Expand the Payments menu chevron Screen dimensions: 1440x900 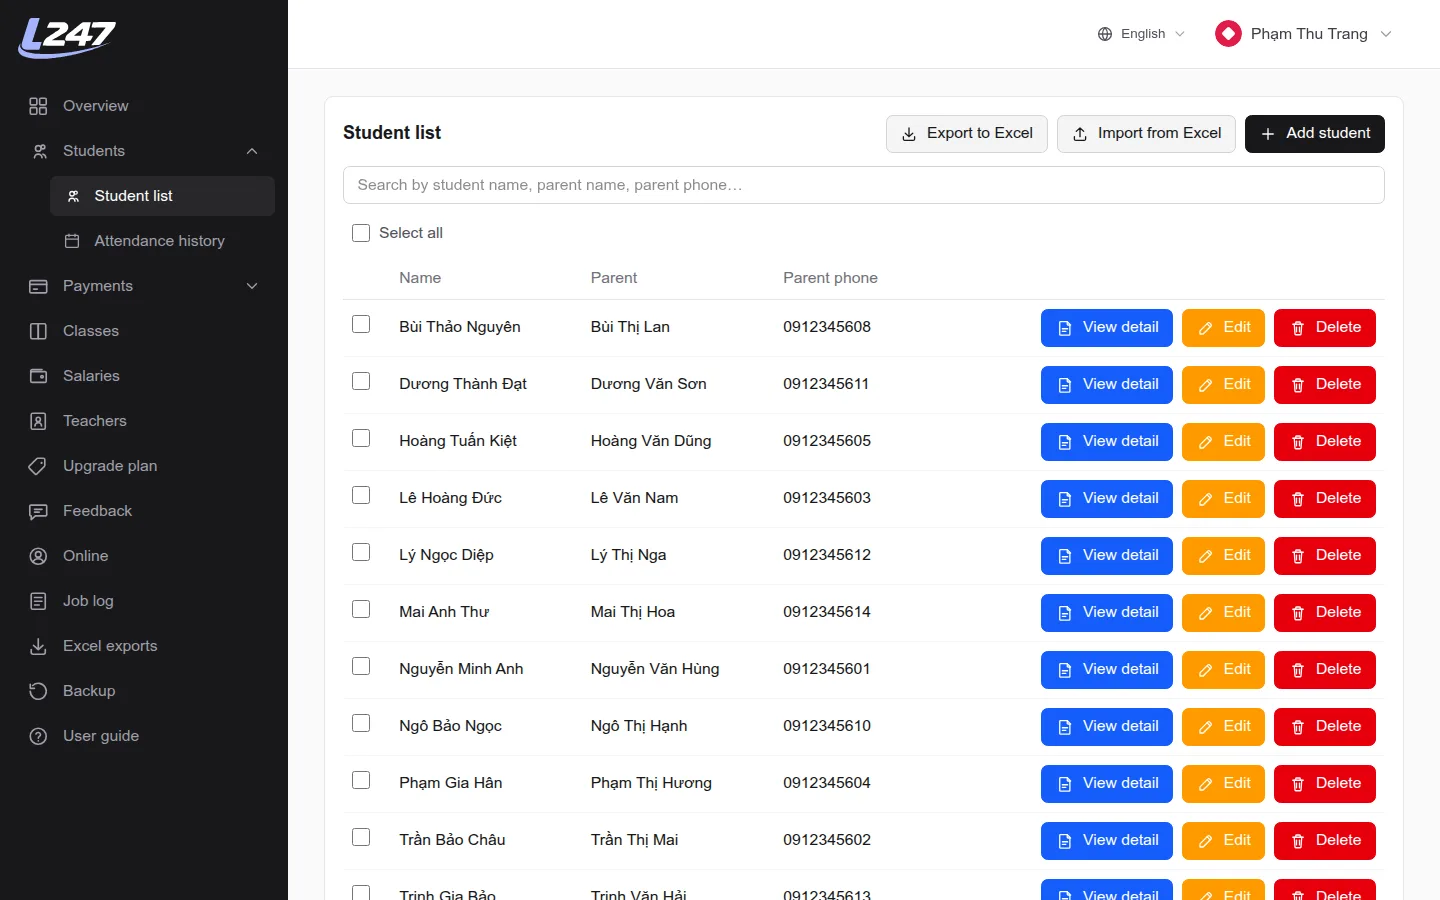point(252,286)
